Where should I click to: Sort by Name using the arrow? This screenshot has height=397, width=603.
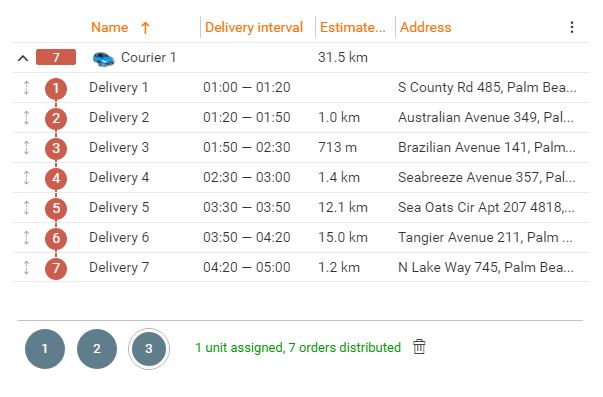145,28
